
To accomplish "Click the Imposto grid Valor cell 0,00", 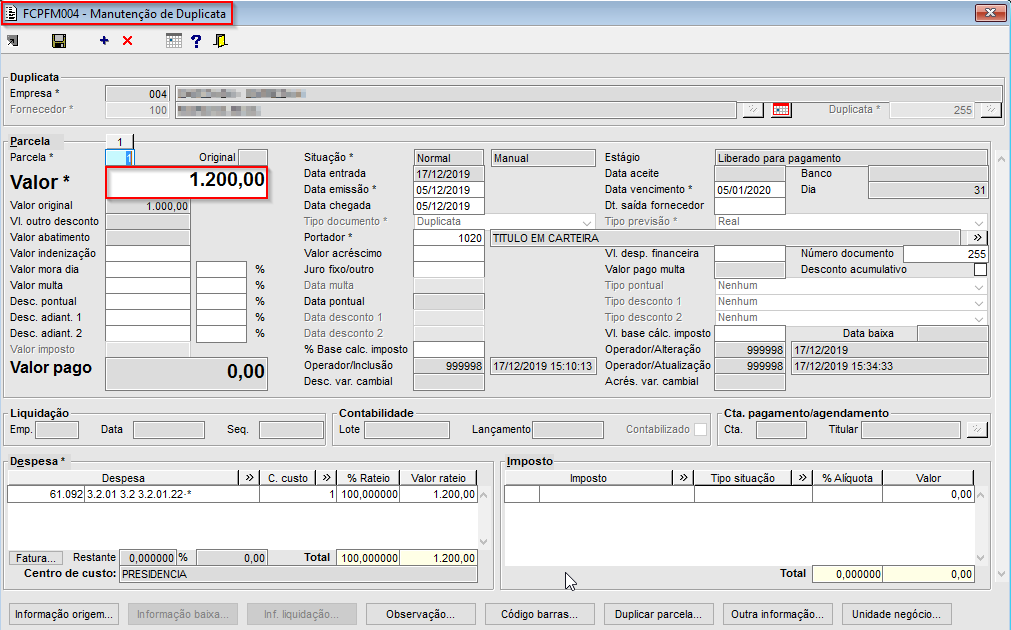I will pyautogui.click(x=928, y=495).
